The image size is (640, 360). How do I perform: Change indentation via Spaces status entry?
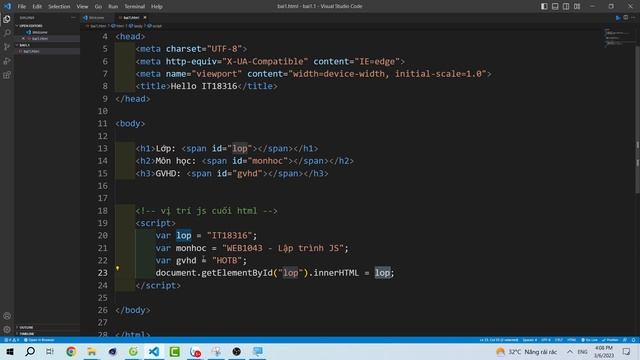pyautogui.click(x=530, y=340)
